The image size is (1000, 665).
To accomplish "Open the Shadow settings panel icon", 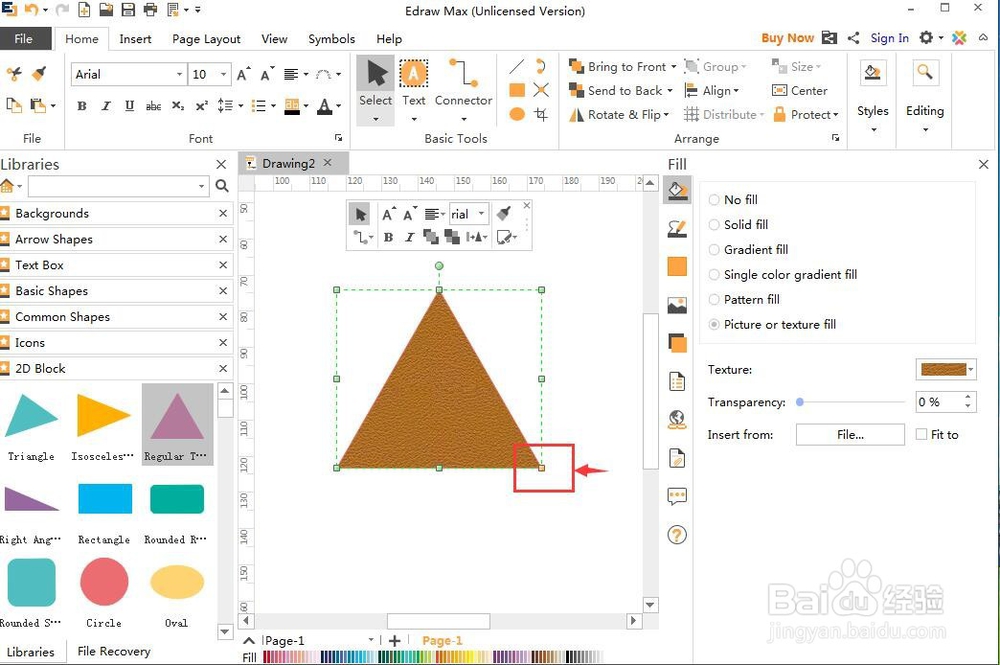I will pyautogui.click(x=677, y=343).
